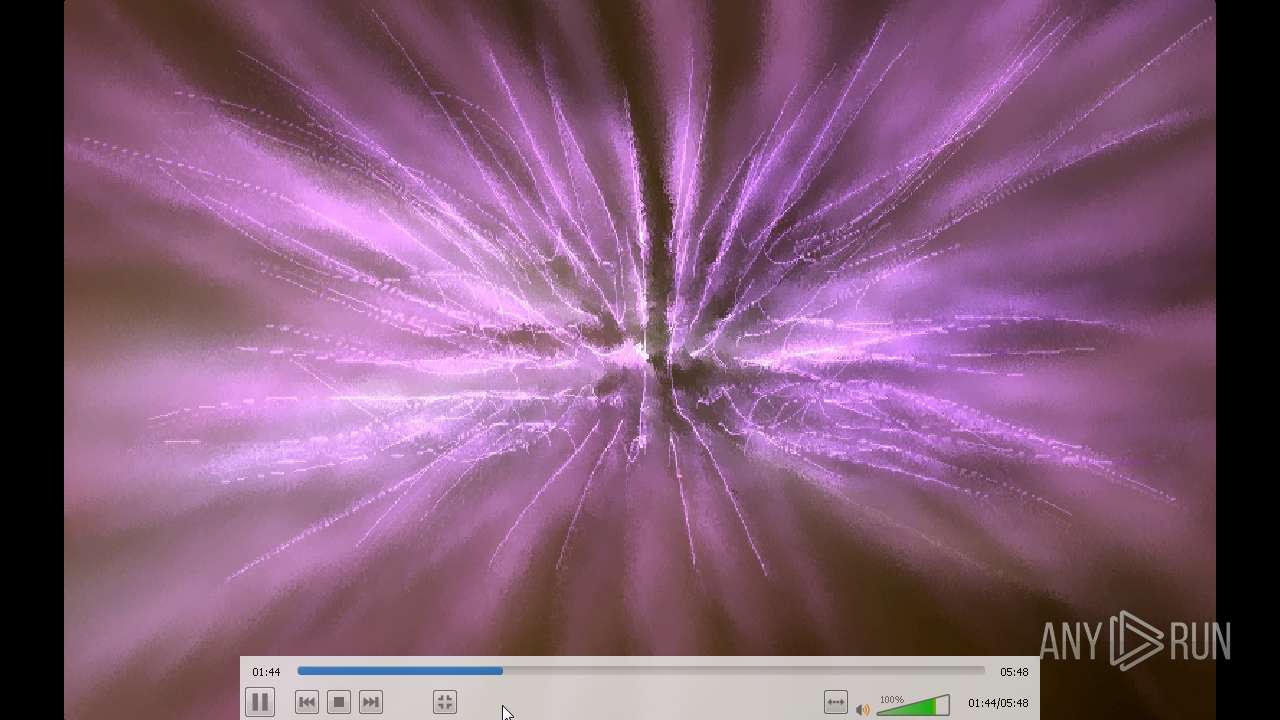Screen dimensions: 1280x720
Task: Skip to the next media item
Action: 371,703
